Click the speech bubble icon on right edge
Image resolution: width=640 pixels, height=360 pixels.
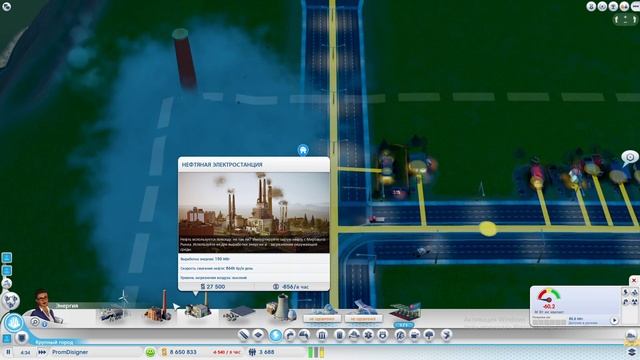(630, 158)
